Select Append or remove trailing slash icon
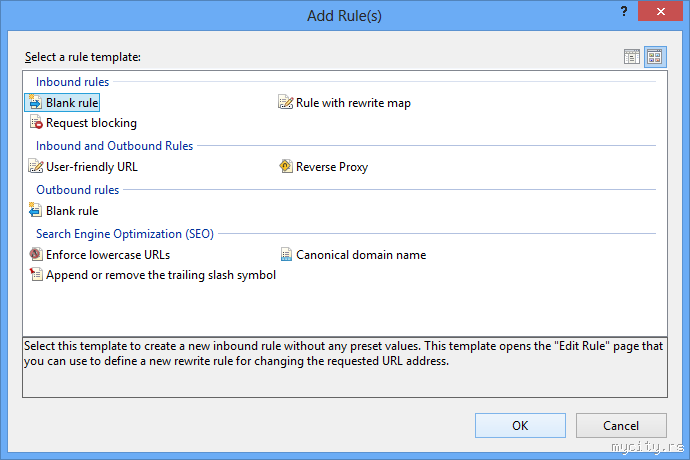Viewport: 690px width, 460px height. [36, 275]
